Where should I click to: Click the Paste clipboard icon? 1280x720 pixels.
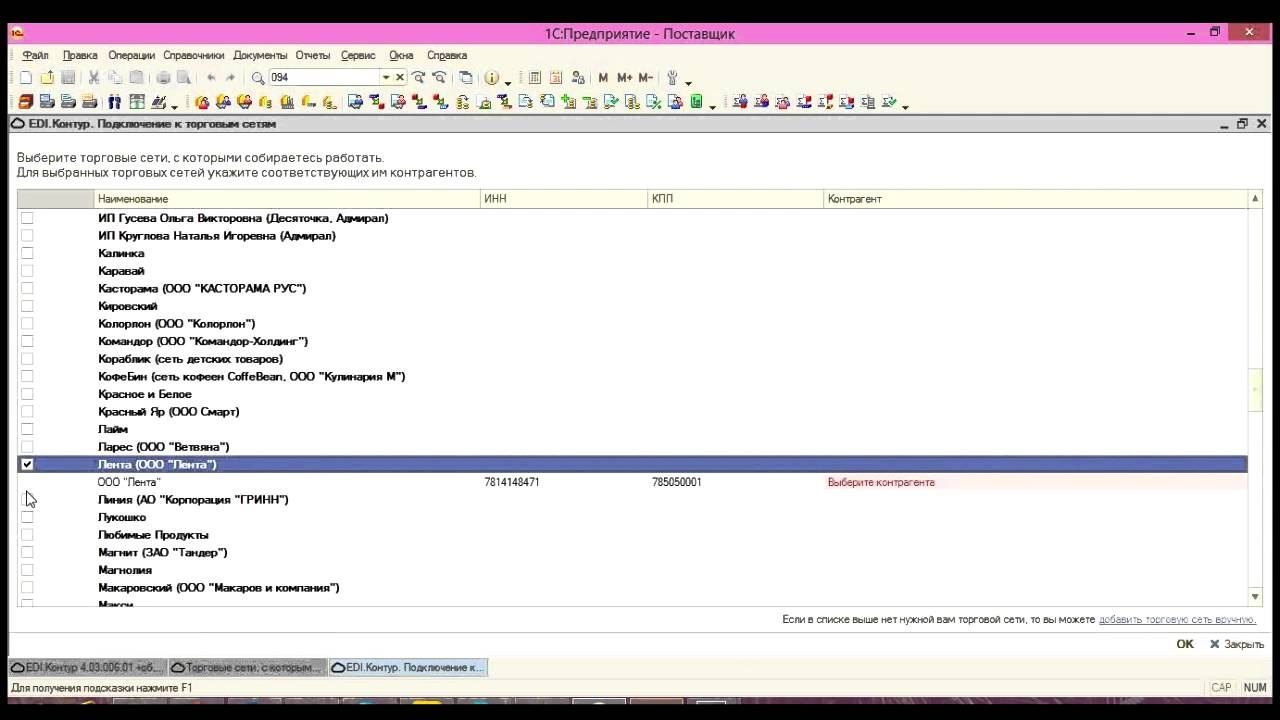(x=136, y=78)
